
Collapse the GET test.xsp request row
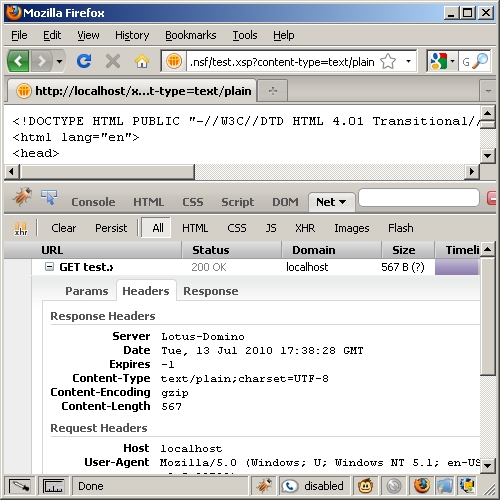pyautogui.click(x=49, y=267)
